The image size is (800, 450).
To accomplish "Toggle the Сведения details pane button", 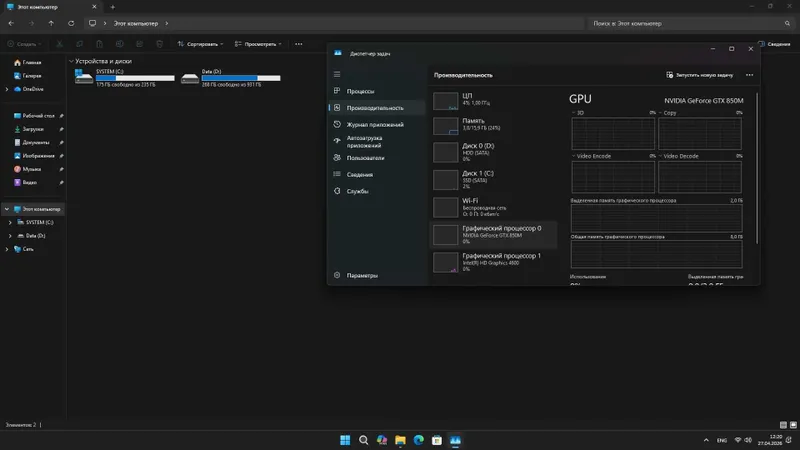I will tap(774, 44).
